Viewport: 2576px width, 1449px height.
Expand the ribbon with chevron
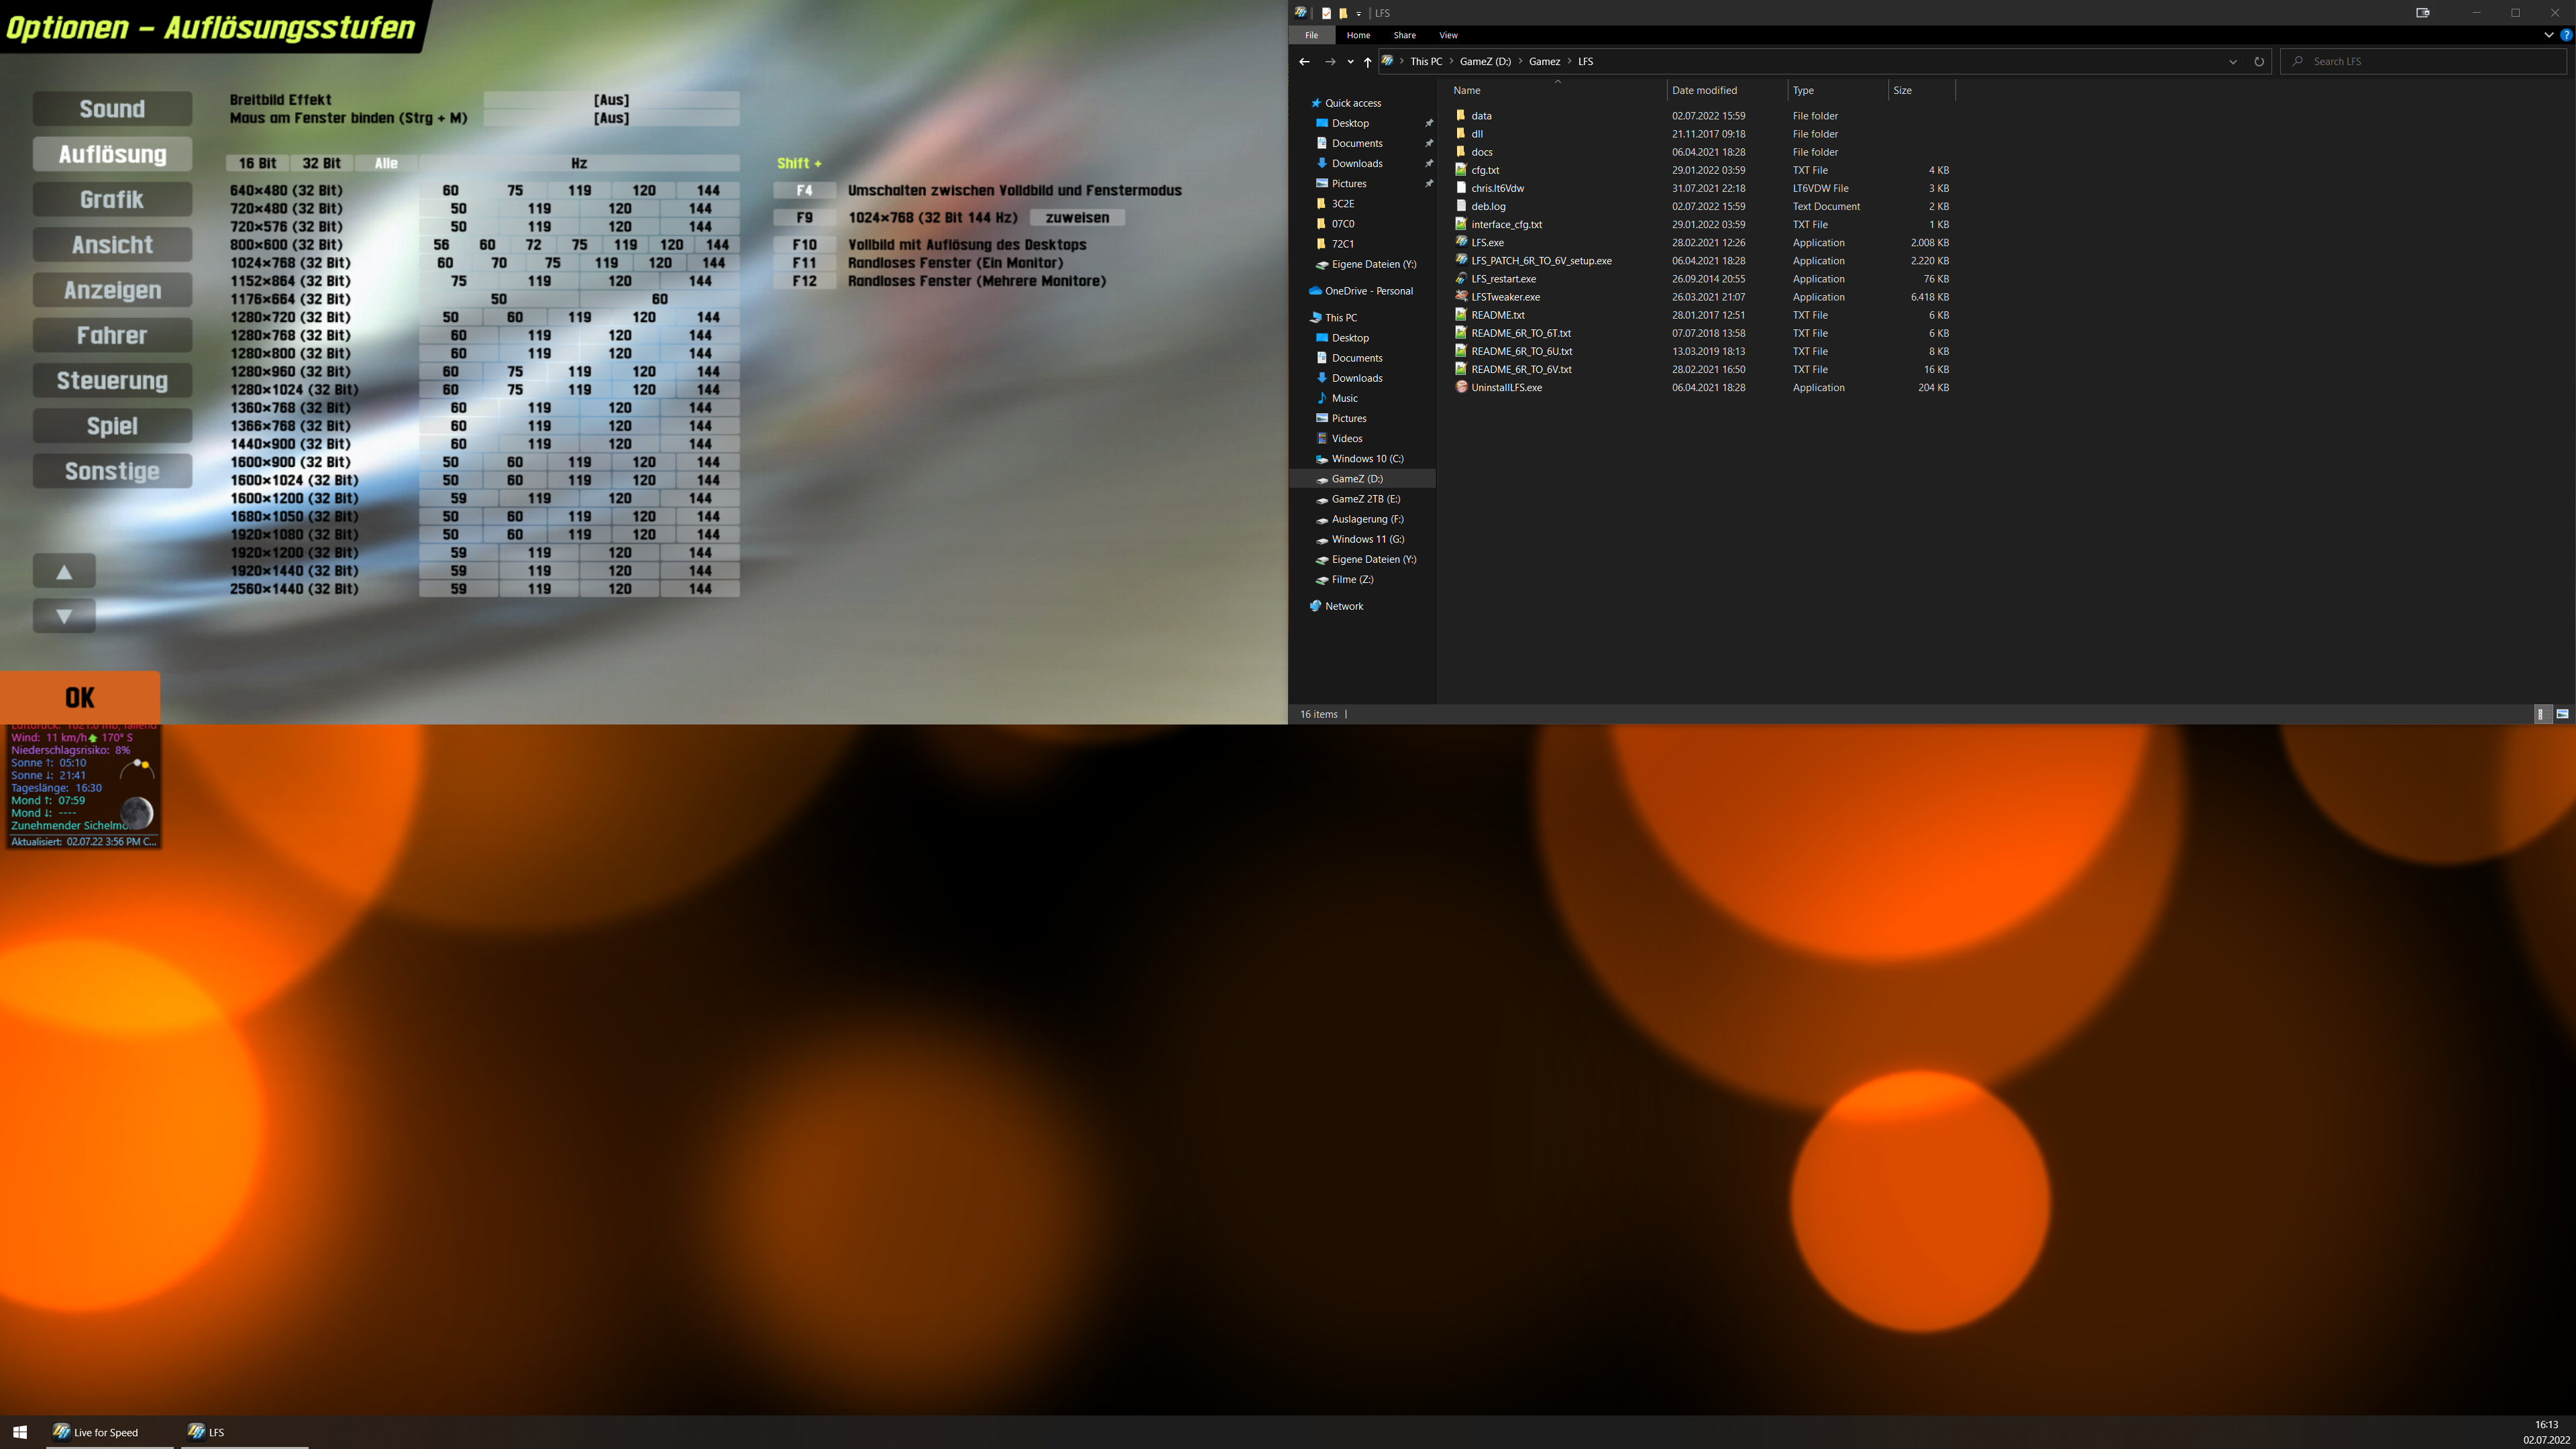[2548, 35]
